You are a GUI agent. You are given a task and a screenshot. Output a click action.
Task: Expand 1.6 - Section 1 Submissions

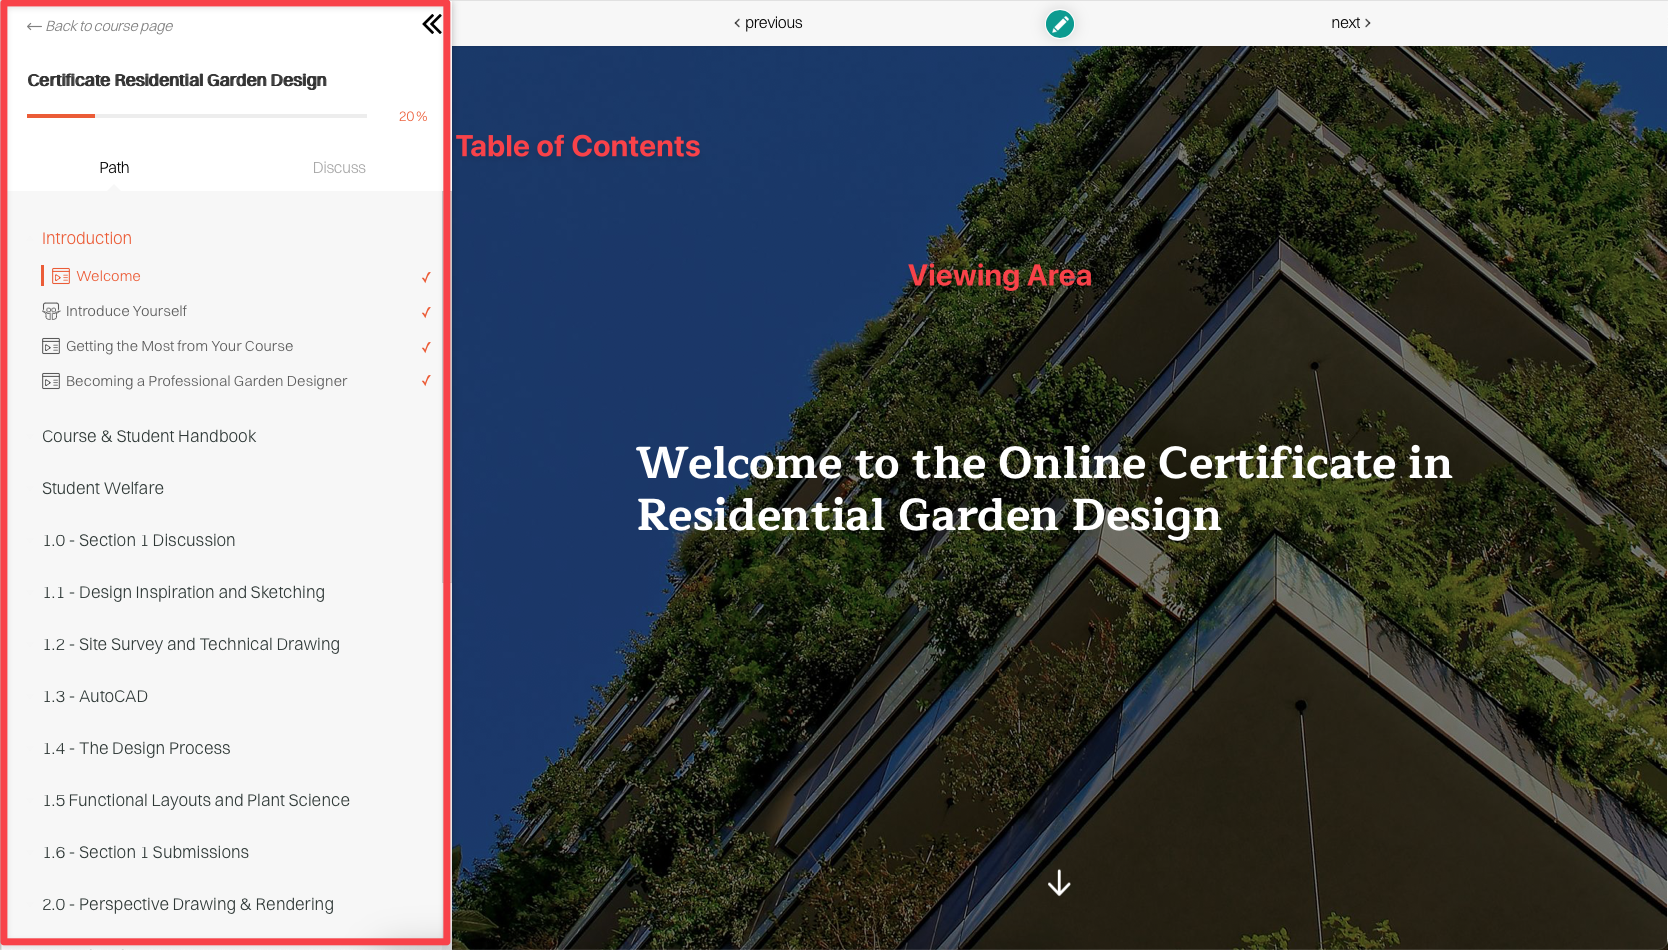tap(146, 852)
